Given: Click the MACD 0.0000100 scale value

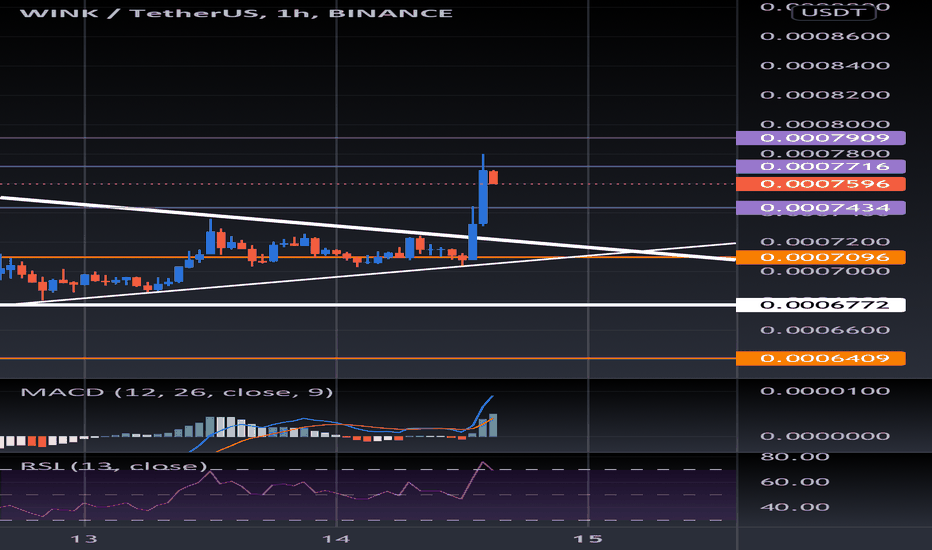Looking at the screenshot, I should pyautogui.click(x=825, y=391).
